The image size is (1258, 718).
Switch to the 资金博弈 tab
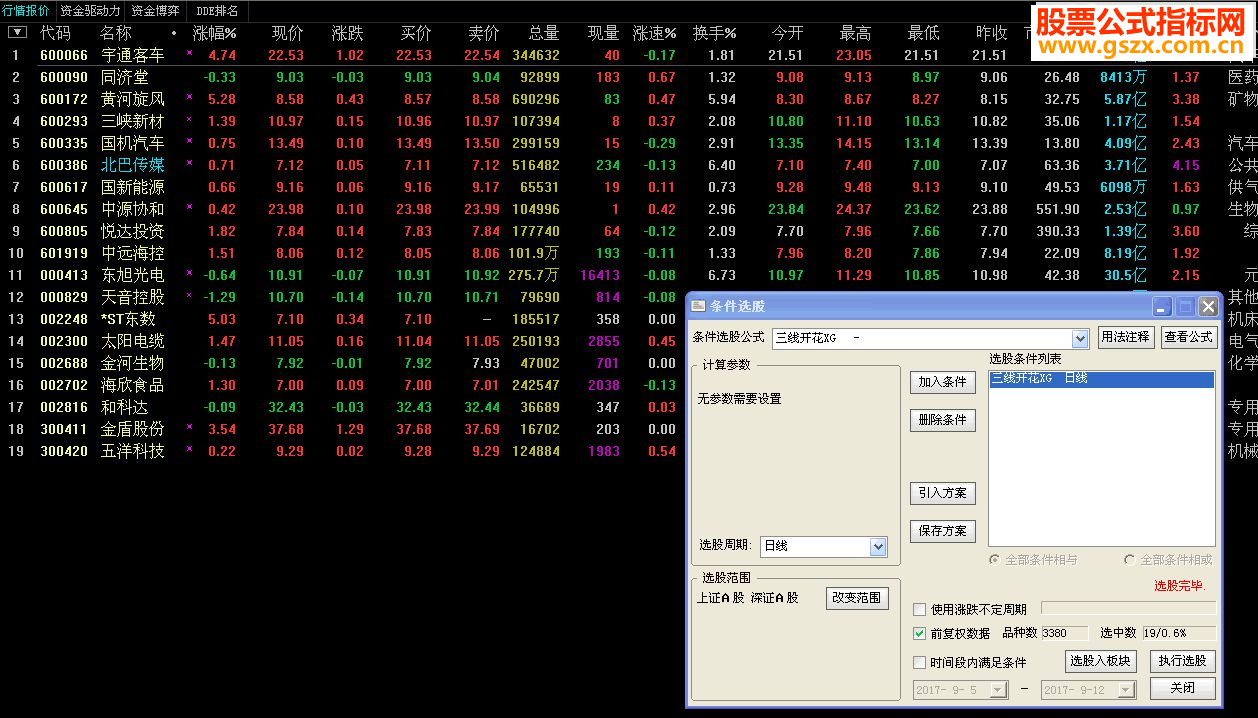point(155,11)
